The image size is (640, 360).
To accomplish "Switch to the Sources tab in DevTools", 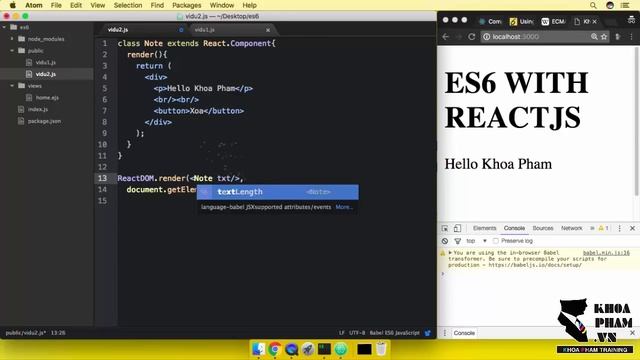I will tap(543, 228).
